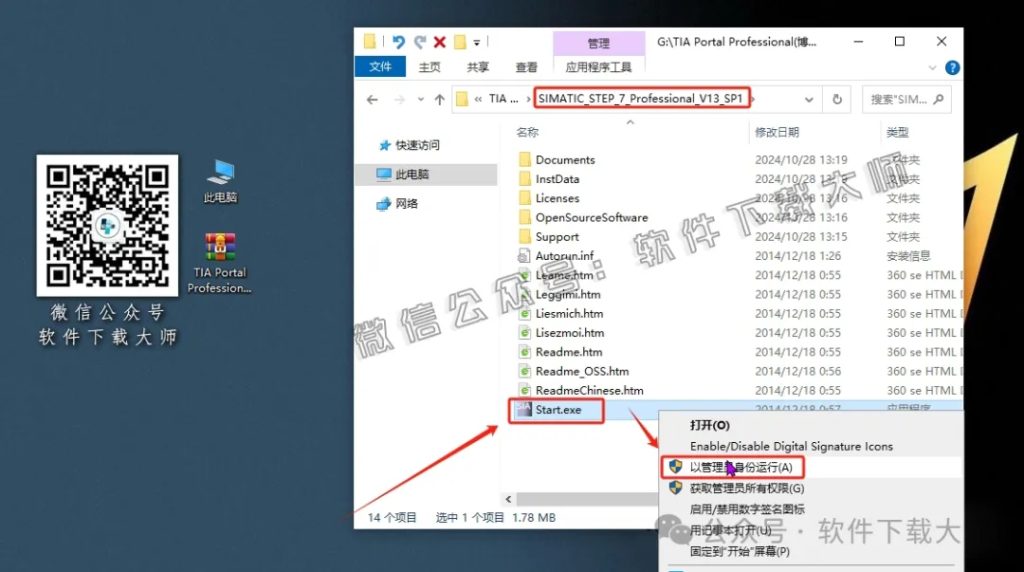Open the 应用程序工具 tab

tap(598, 67)
